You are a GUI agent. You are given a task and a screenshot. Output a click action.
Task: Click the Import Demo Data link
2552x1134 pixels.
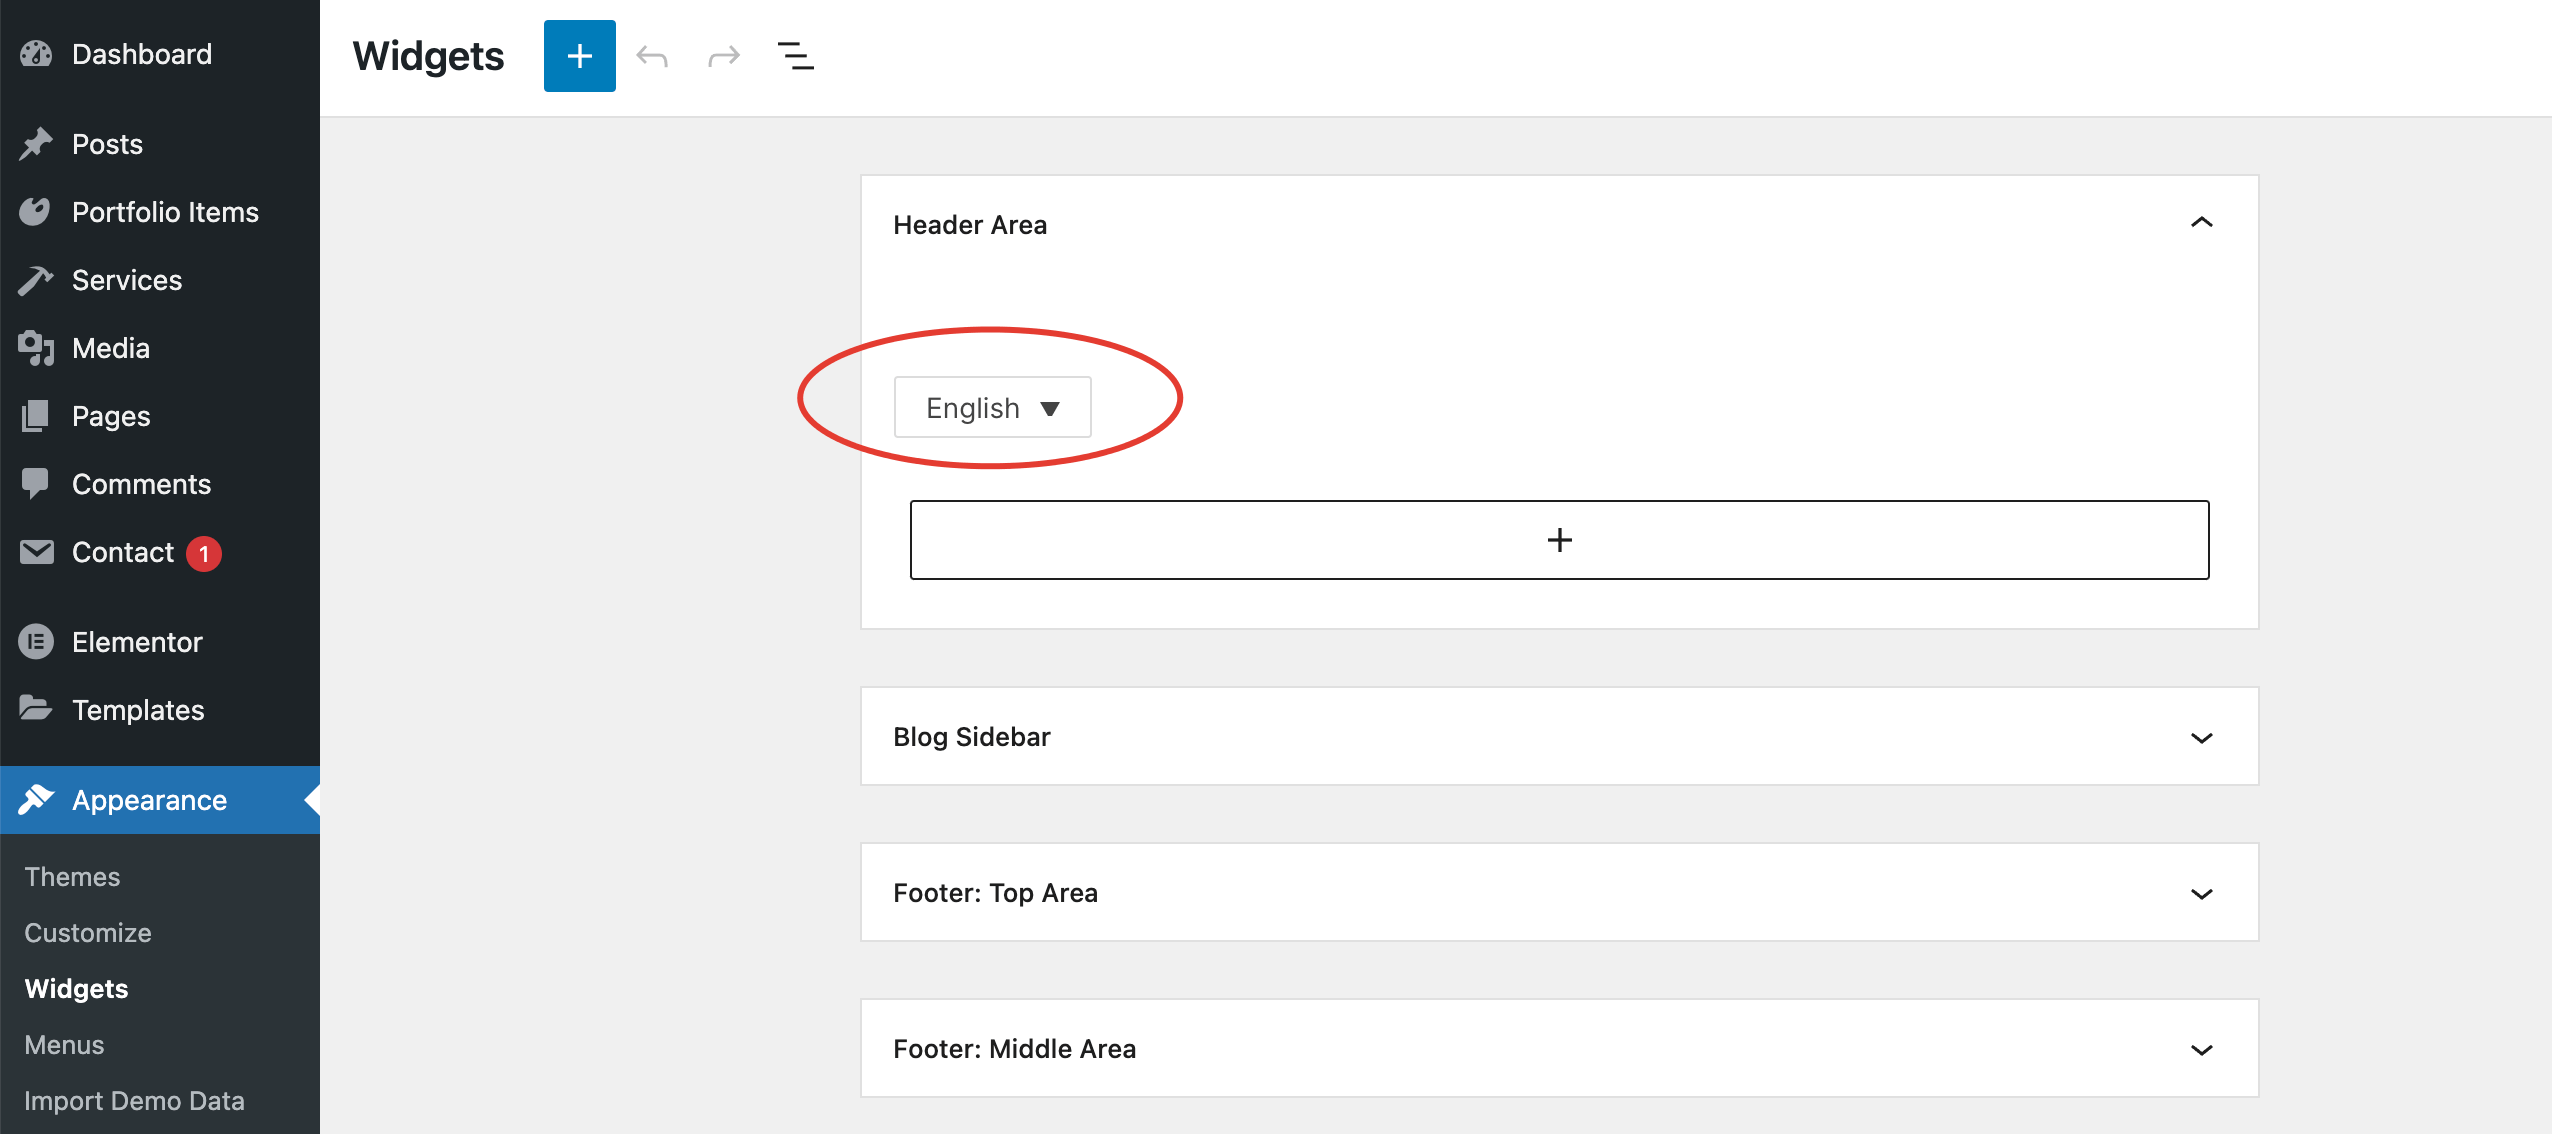[x=134, y=1101]
